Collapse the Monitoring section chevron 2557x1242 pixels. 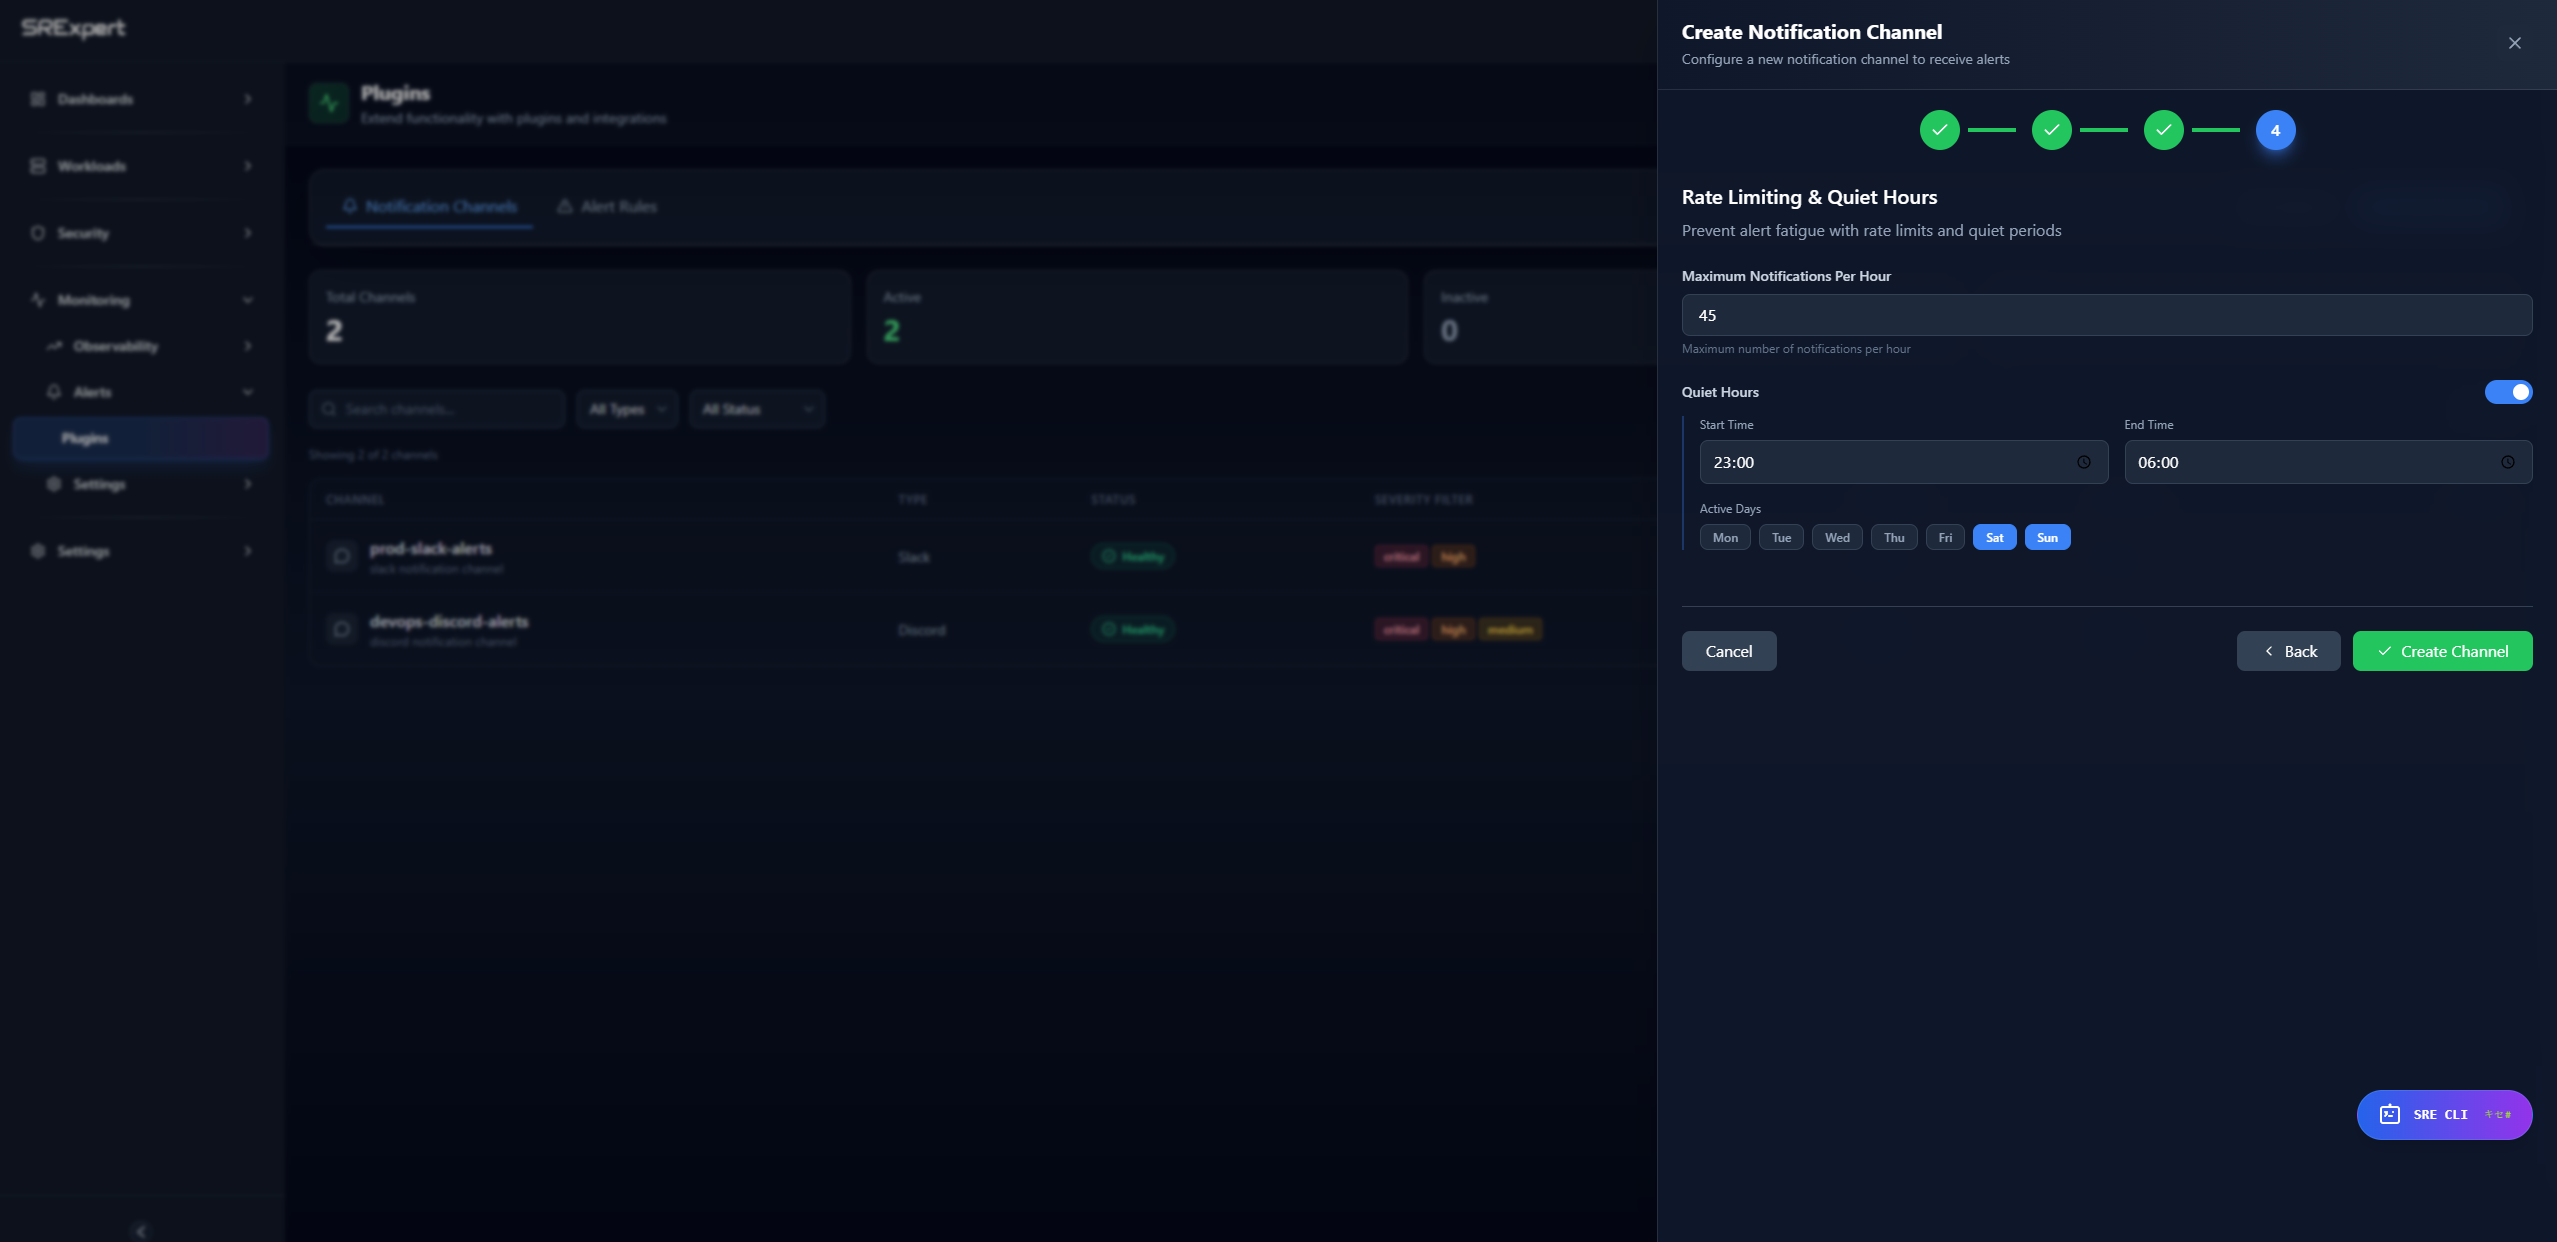coord(248,300)
